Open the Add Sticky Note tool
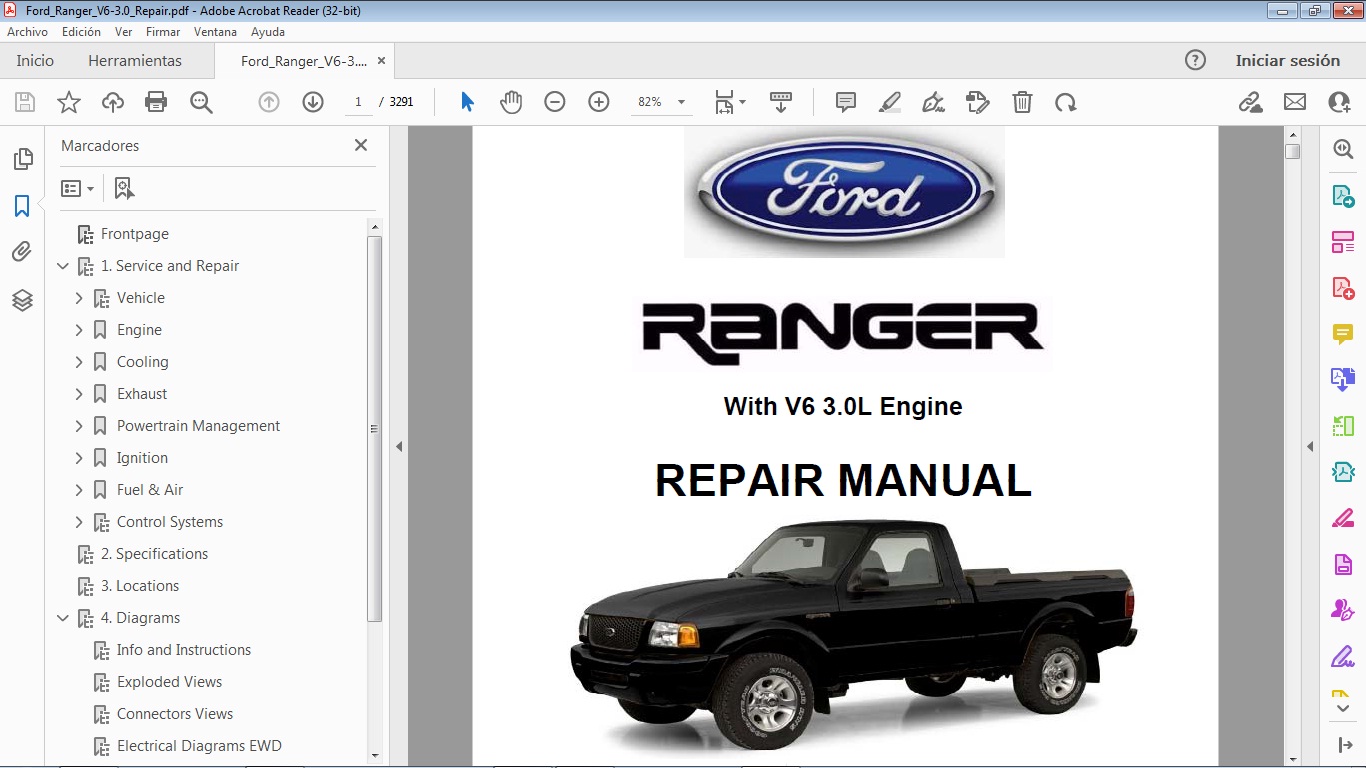Image resolution: width=1366 pixels, height=768 pixels. [845, 101]
